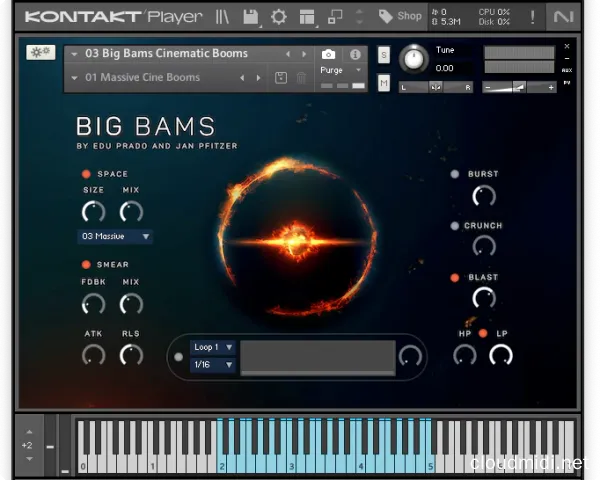Mute the instrument with M button
The width and height of the screenshot is (600, 480).
point(384,83)
